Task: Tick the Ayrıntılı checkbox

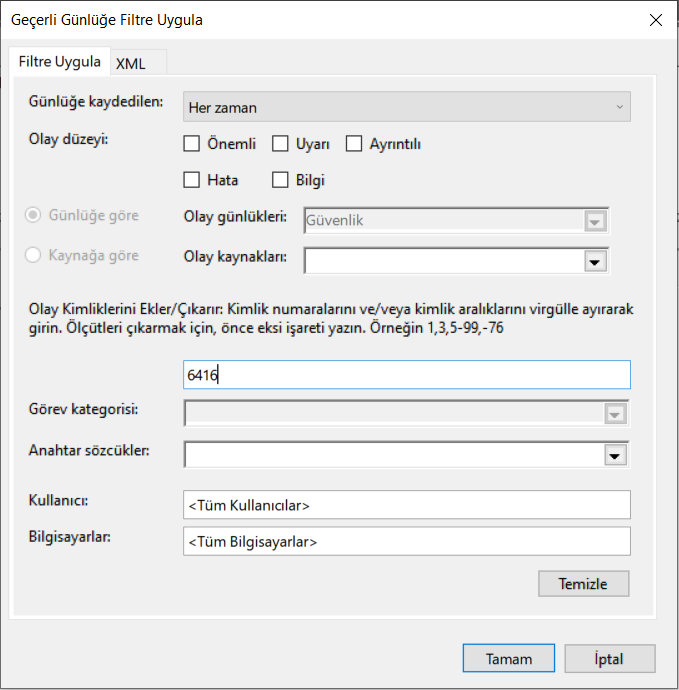Action: pyautogui.click(x=354, y=144)
